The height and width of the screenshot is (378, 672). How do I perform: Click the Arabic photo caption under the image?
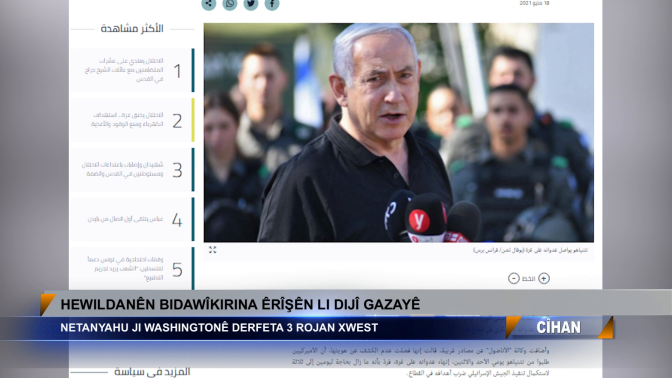(531, 250)
